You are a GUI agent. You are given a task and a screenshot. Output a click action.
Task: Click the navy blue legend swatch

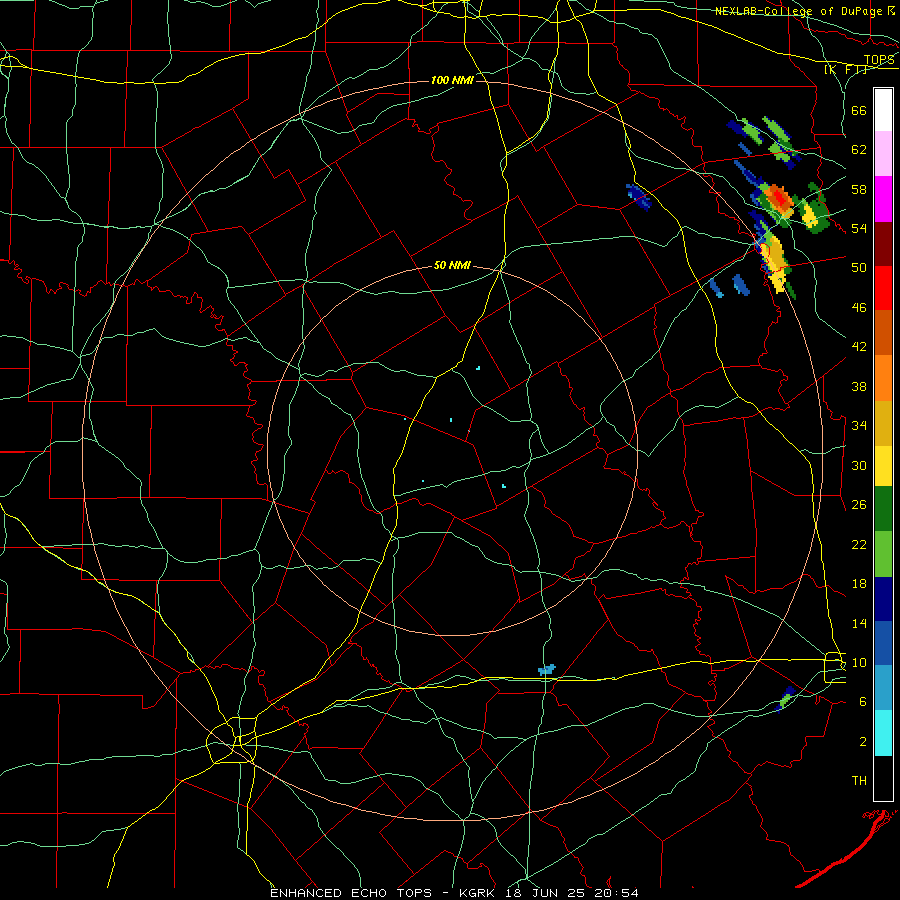pyautogui.click(x=883, y=599)
